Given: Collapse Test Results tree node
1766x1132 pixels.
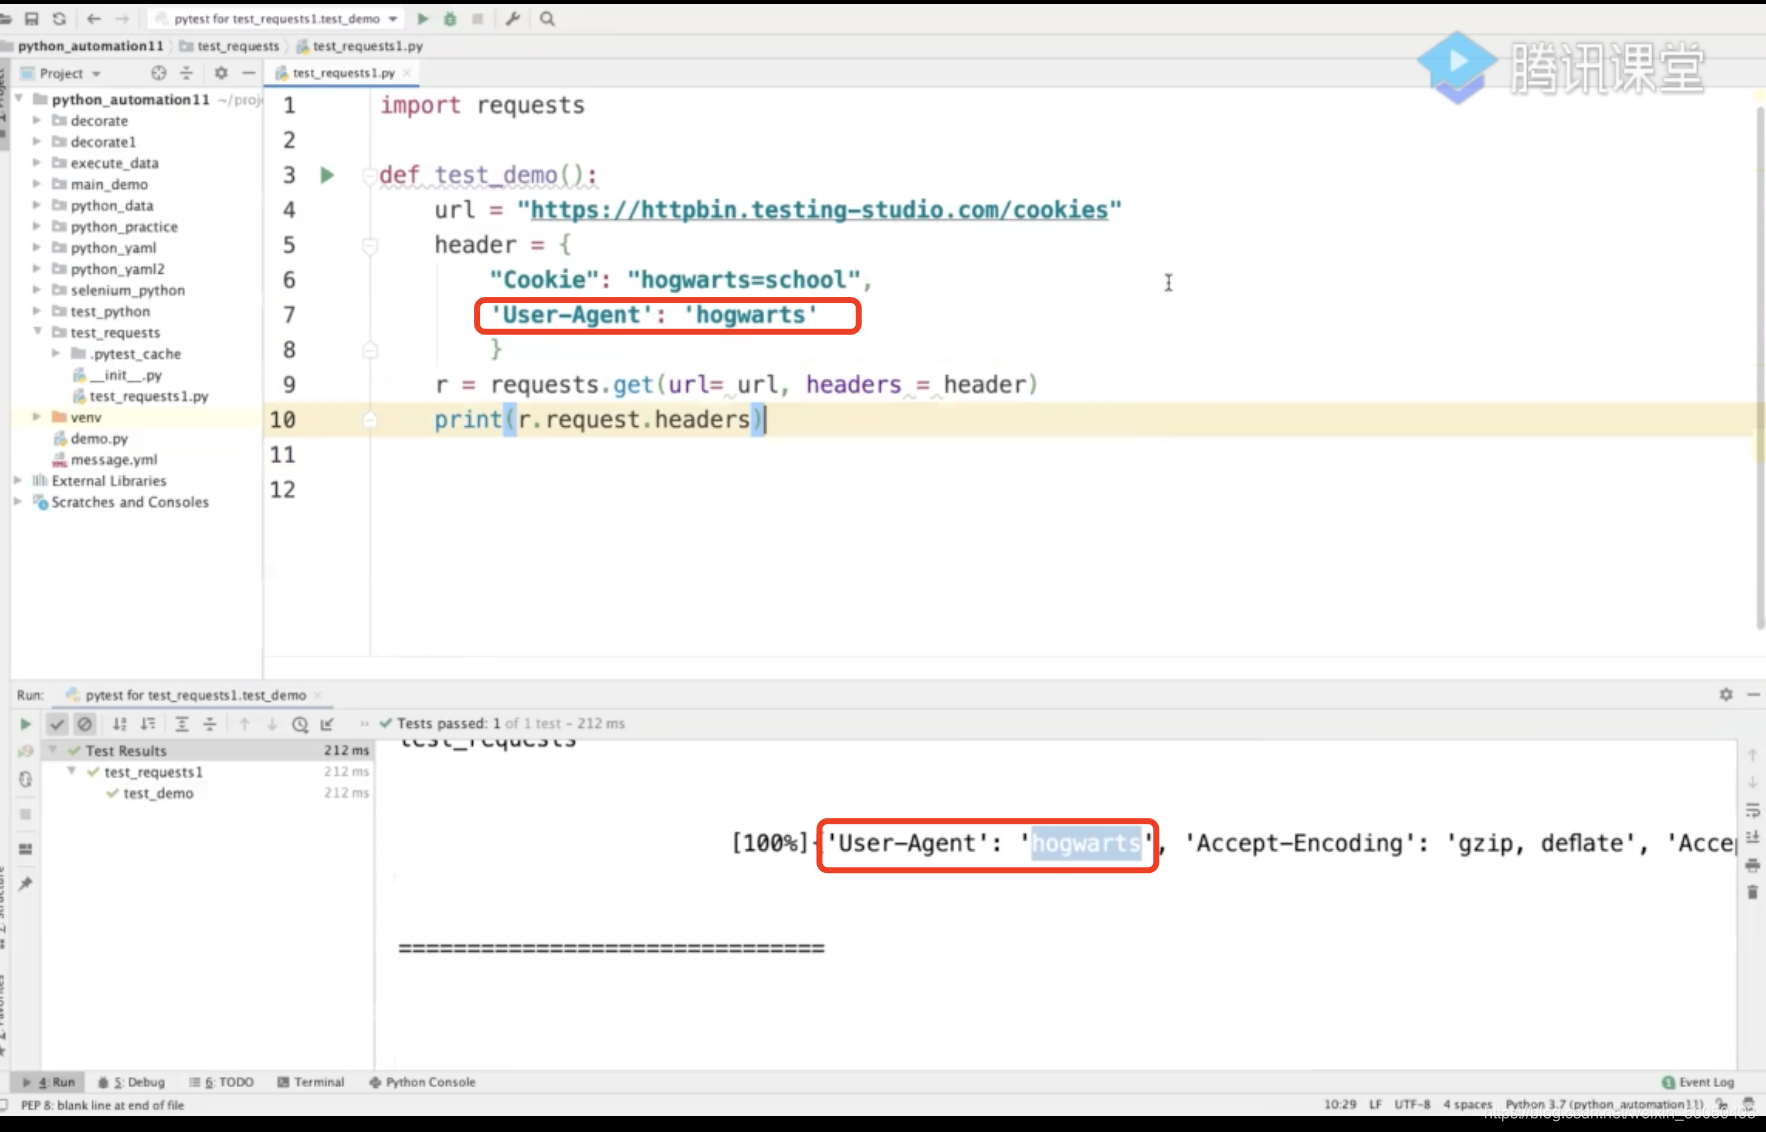Looking at the screenshot, I should coord(52,750).
